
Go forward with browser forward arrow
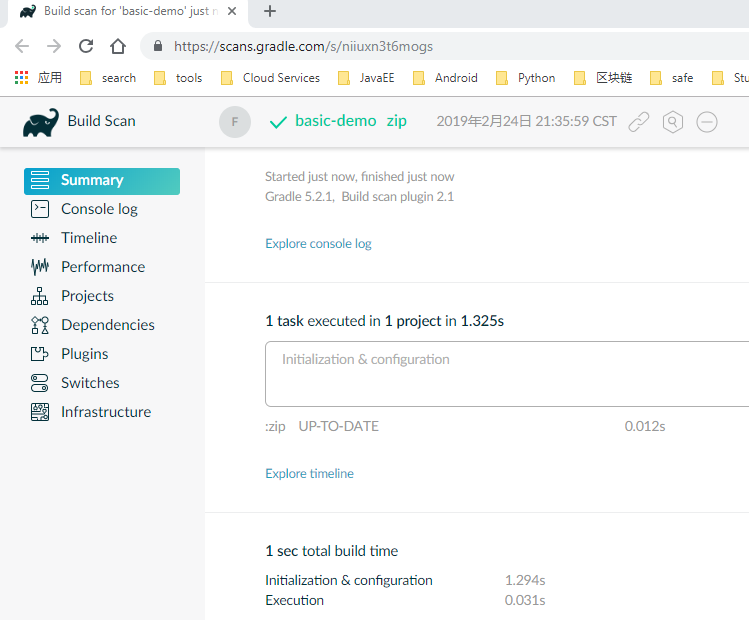[x=54, y=46]
